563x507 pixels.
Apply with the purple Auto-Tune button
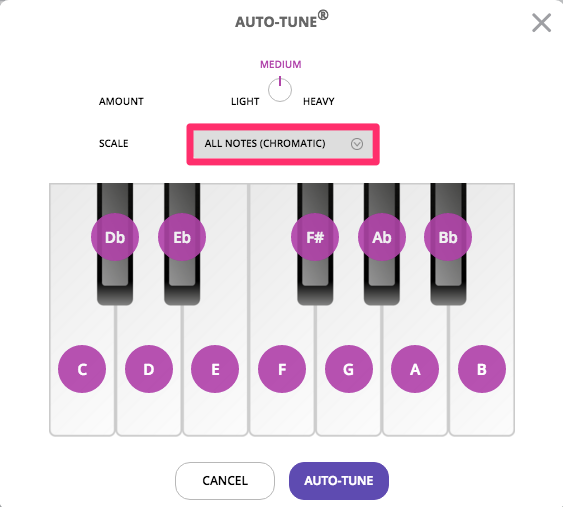pyautogui.click(x=339, y=481)
